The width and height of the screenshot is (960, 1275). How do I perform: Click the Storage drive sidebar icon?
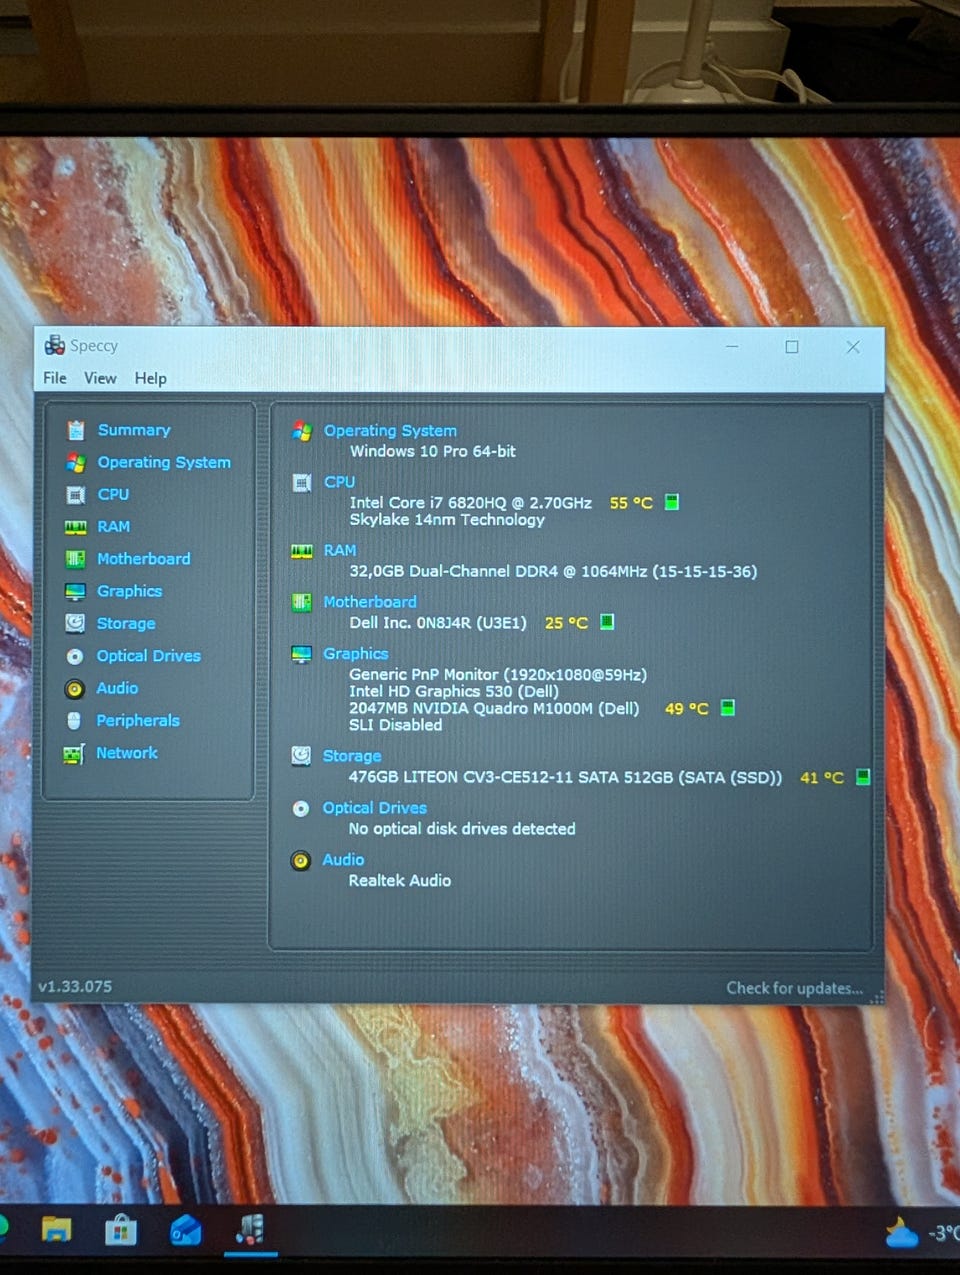[75, 623]
